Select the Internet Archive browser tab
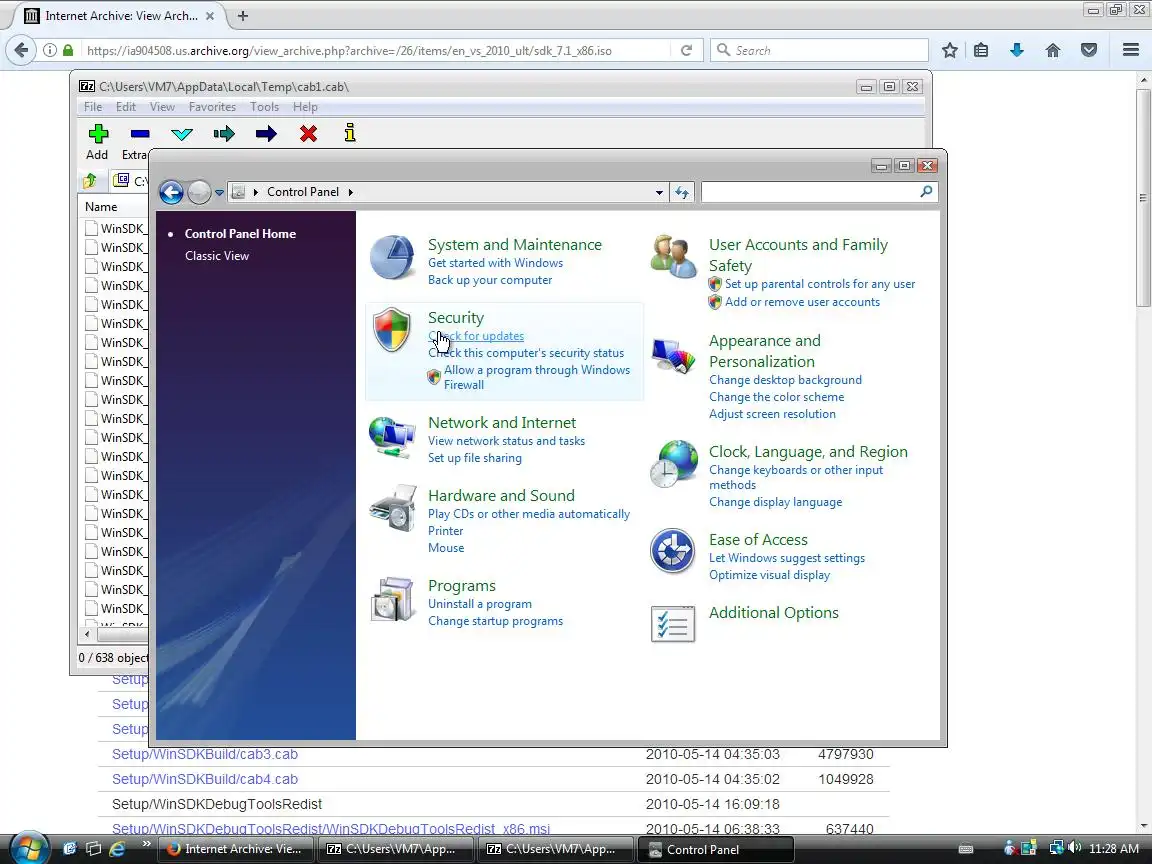Image resolution: width=1152 pixels, height=864 pixels. tap(120, 15)
